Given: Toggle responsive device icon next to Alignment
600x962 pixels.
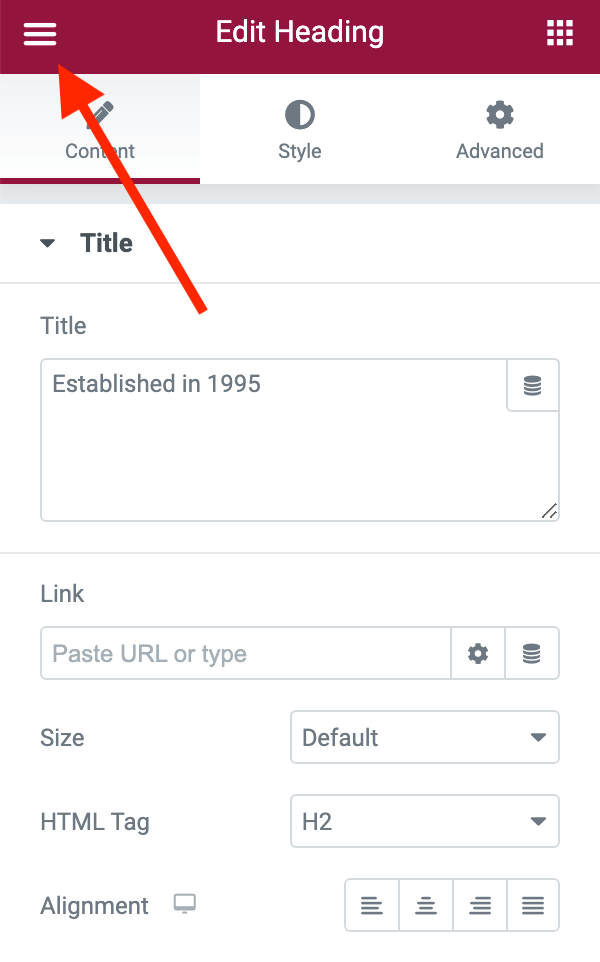Looking at the screenshot, I should point(185,904).
